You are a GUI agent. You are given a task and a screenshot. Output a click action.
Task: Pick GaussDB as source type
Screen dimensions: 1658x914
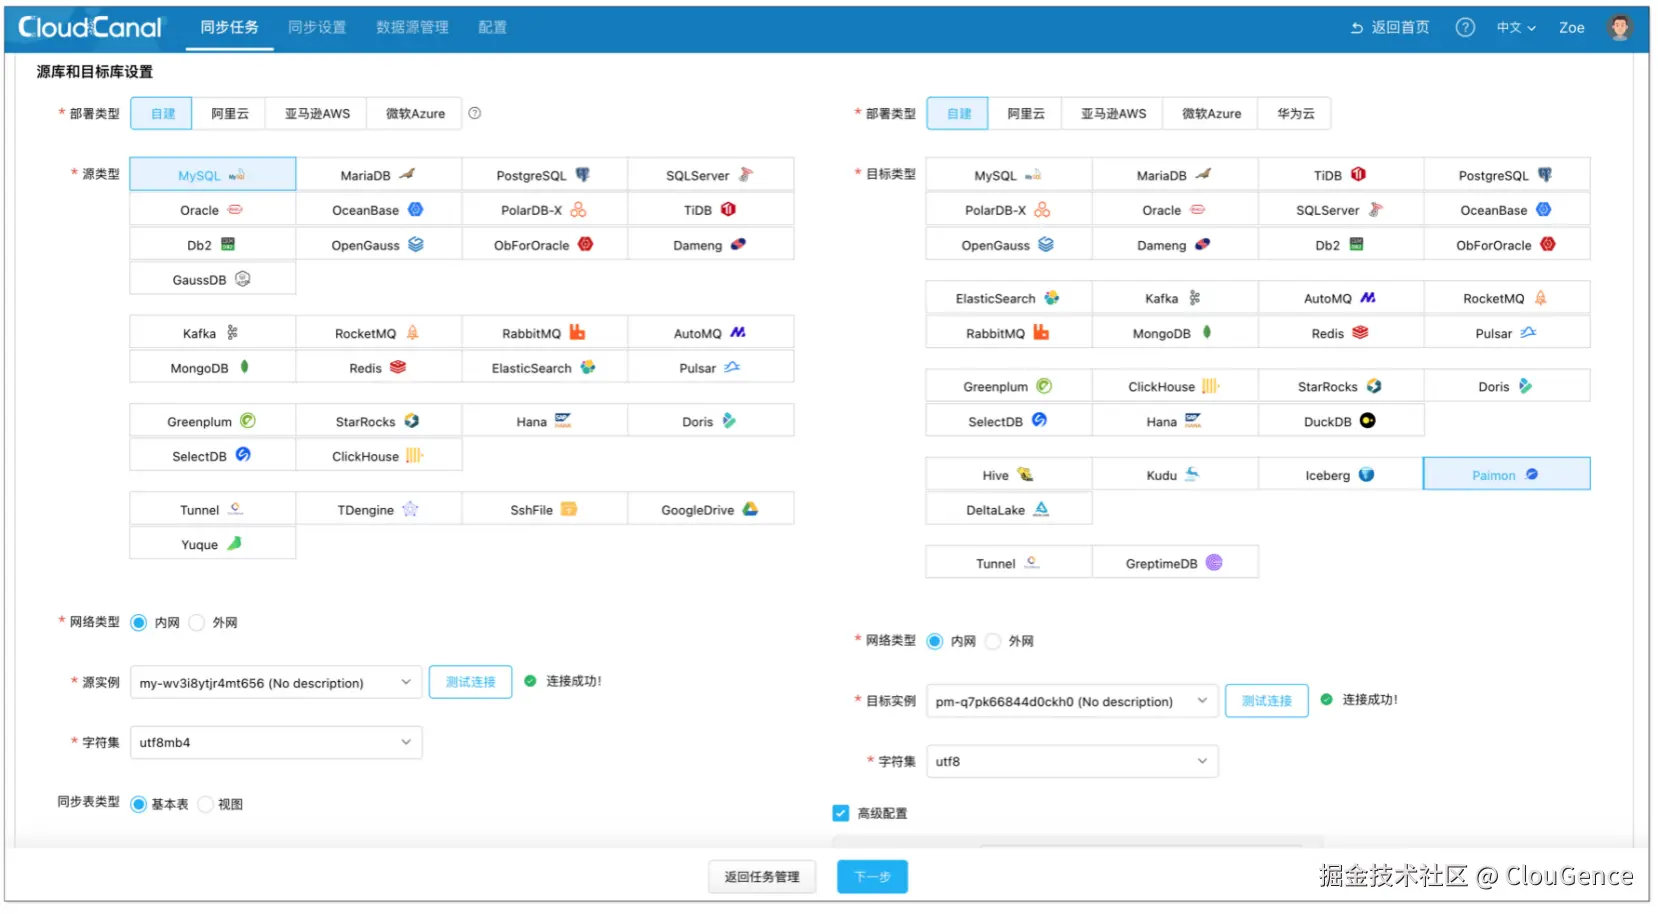point(213,279)
